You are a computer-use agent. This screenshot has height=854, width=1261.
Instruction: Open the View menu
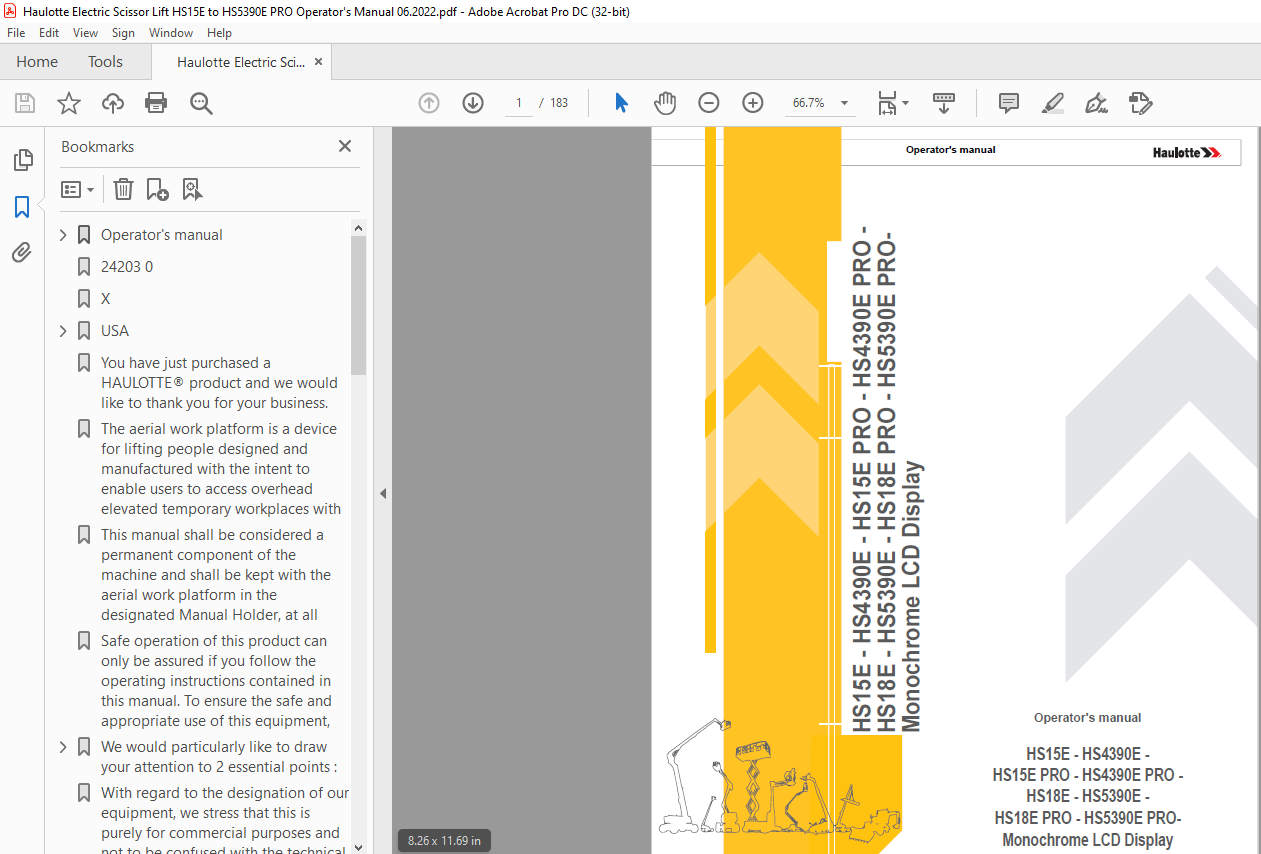(x=85, y=33)
